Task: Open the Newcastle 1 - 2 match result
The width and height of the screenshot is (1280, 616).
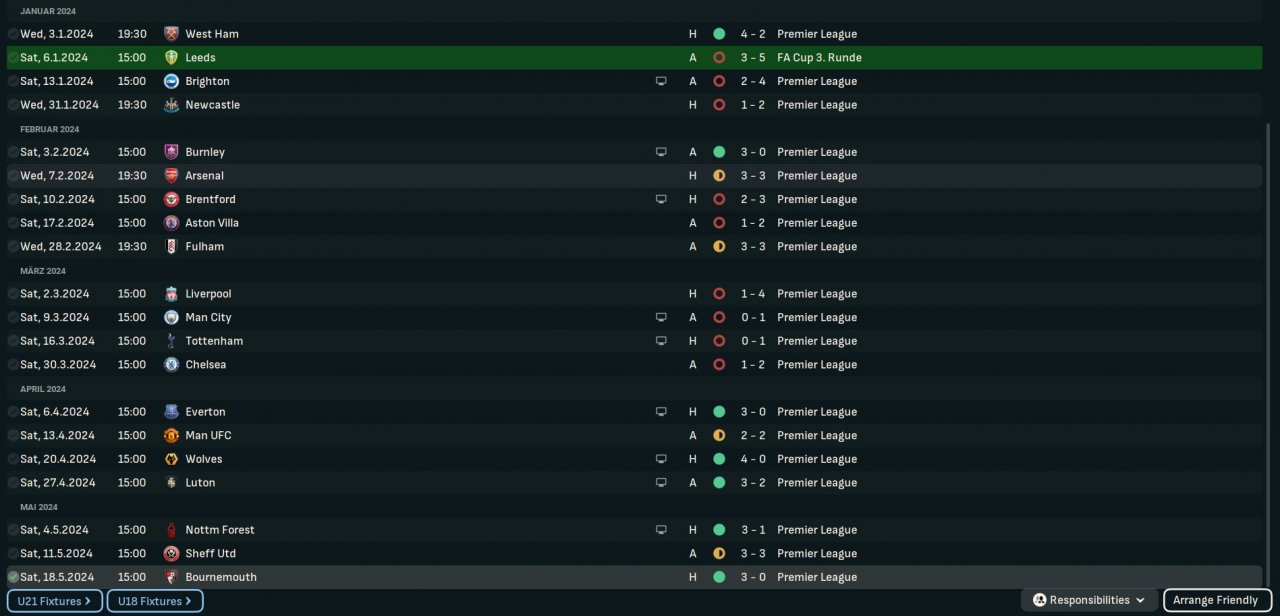Action: (x=752, y=105)
